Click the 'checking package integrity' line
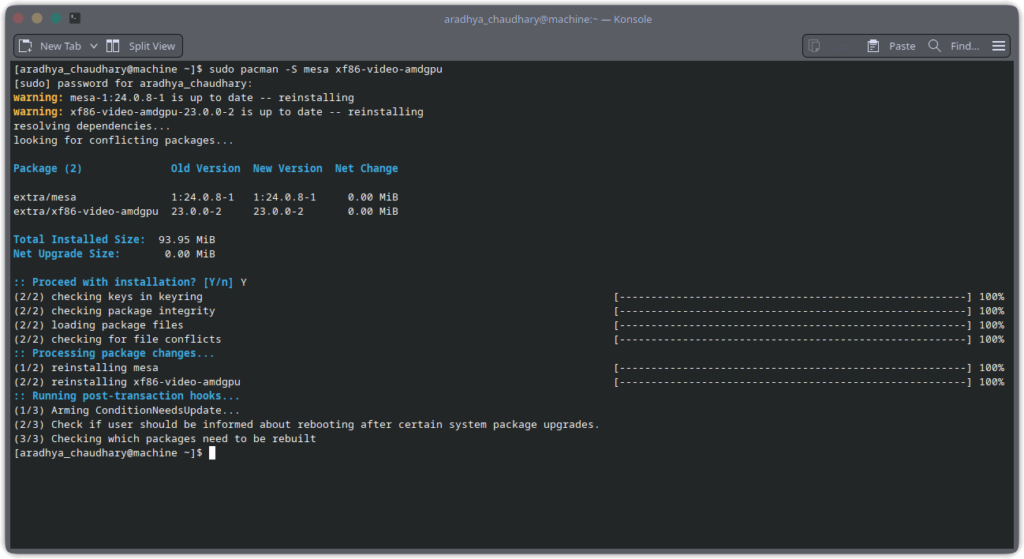The width and height of the screenshot is (1024, 559). coord(114,311)
